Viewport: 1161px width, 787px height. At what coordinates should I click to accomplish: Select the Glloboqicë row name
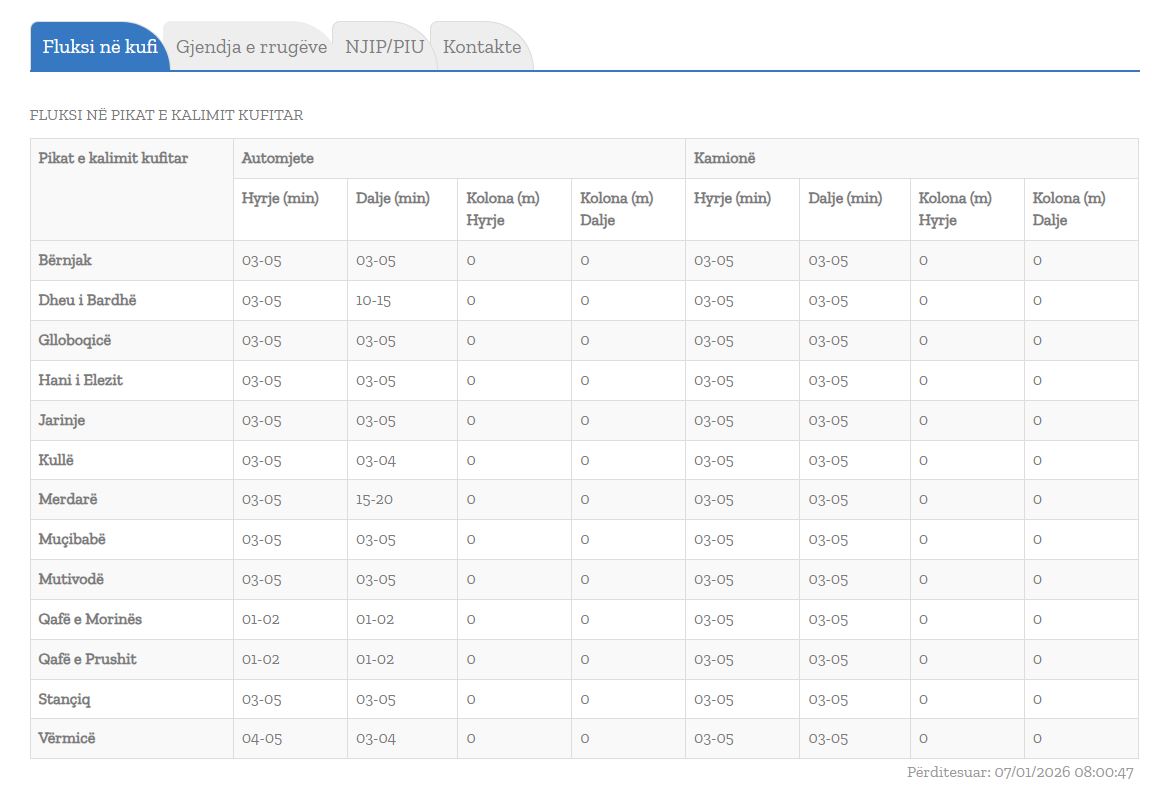(x=75, y=341)
